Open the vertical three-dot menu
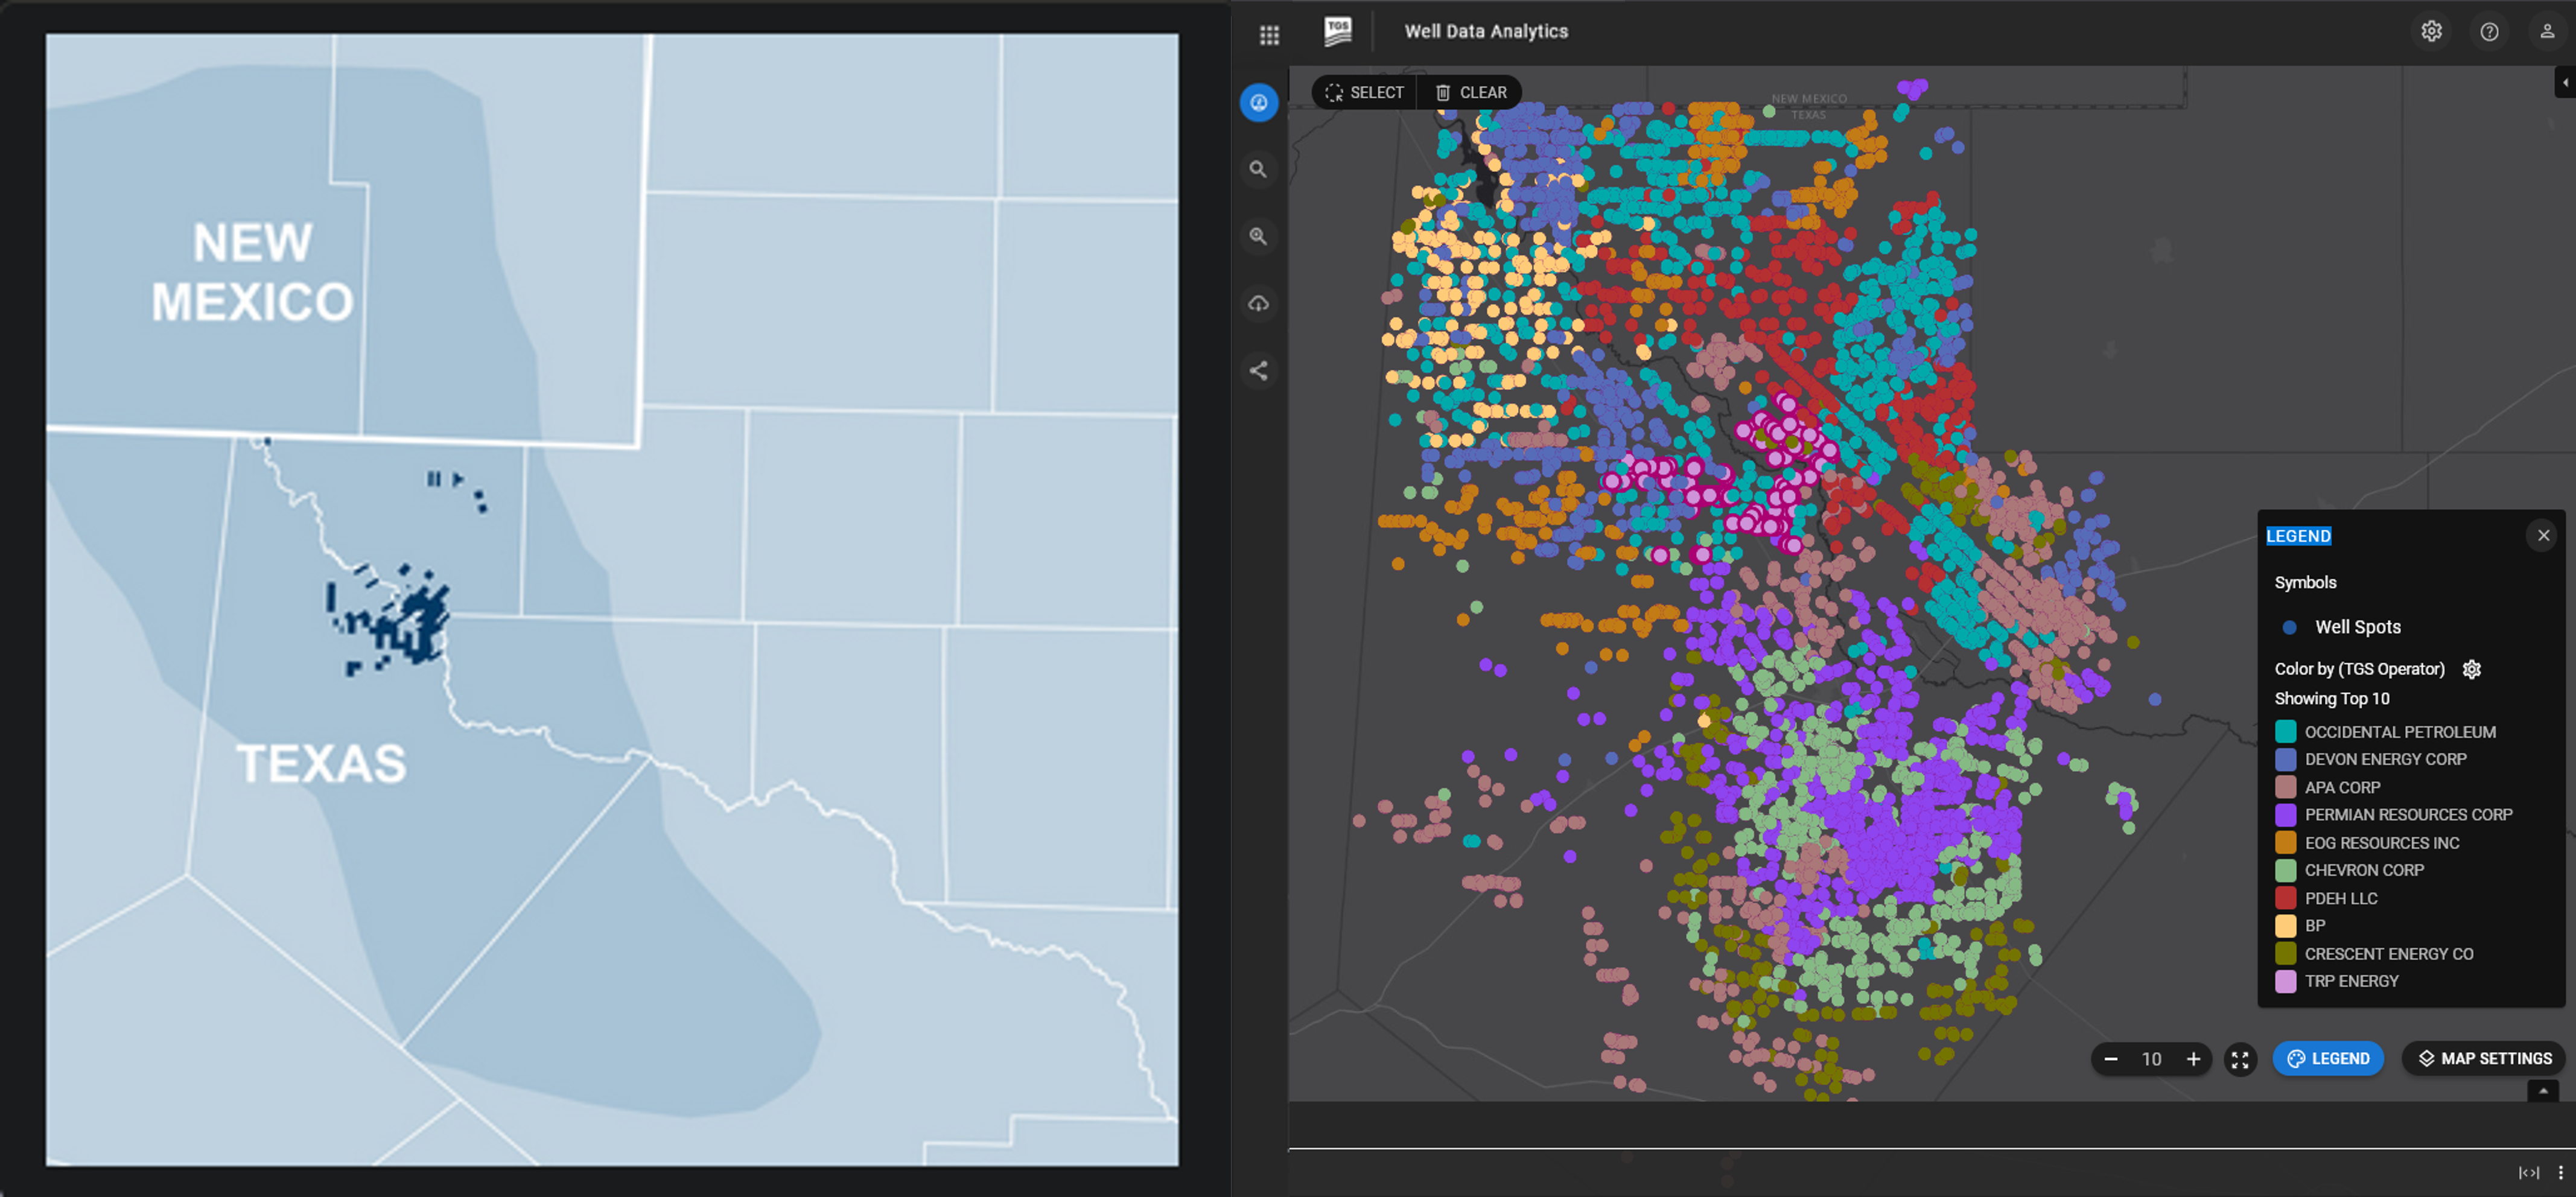This screenshot has width=2576, height=1197. [x=2561, y=1173]
